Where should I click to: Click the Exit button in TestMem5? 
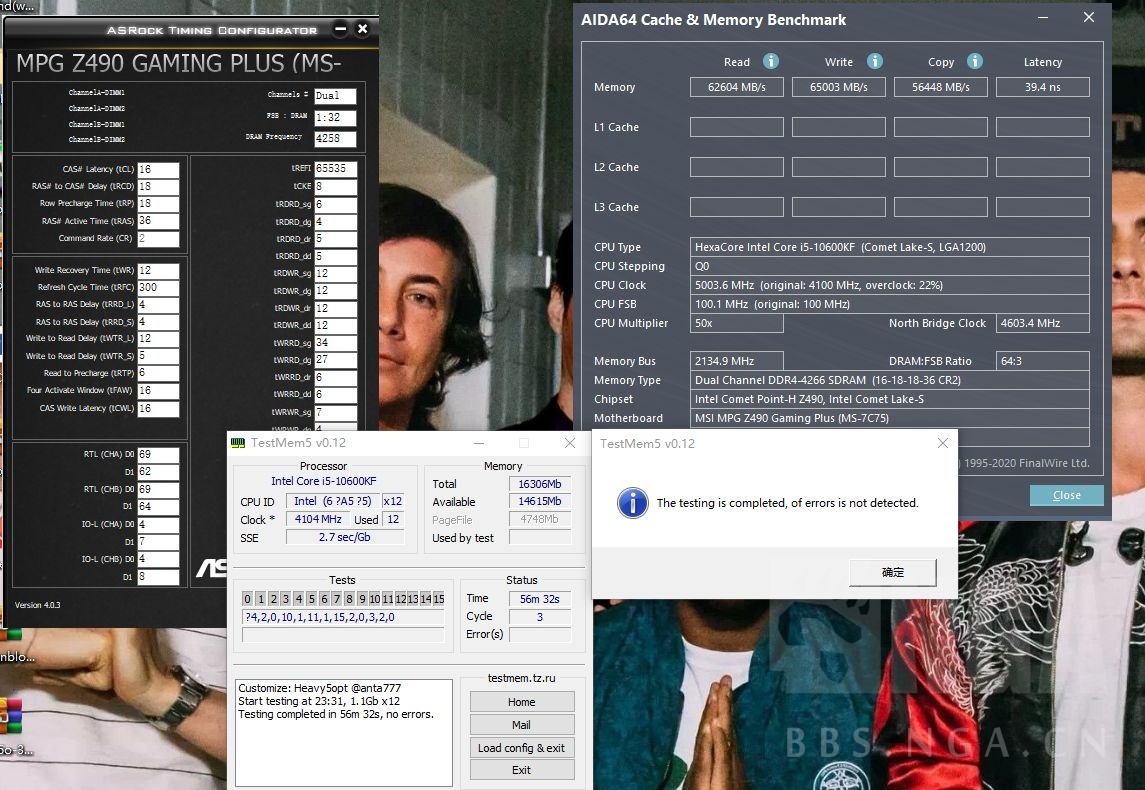point(521,770)
